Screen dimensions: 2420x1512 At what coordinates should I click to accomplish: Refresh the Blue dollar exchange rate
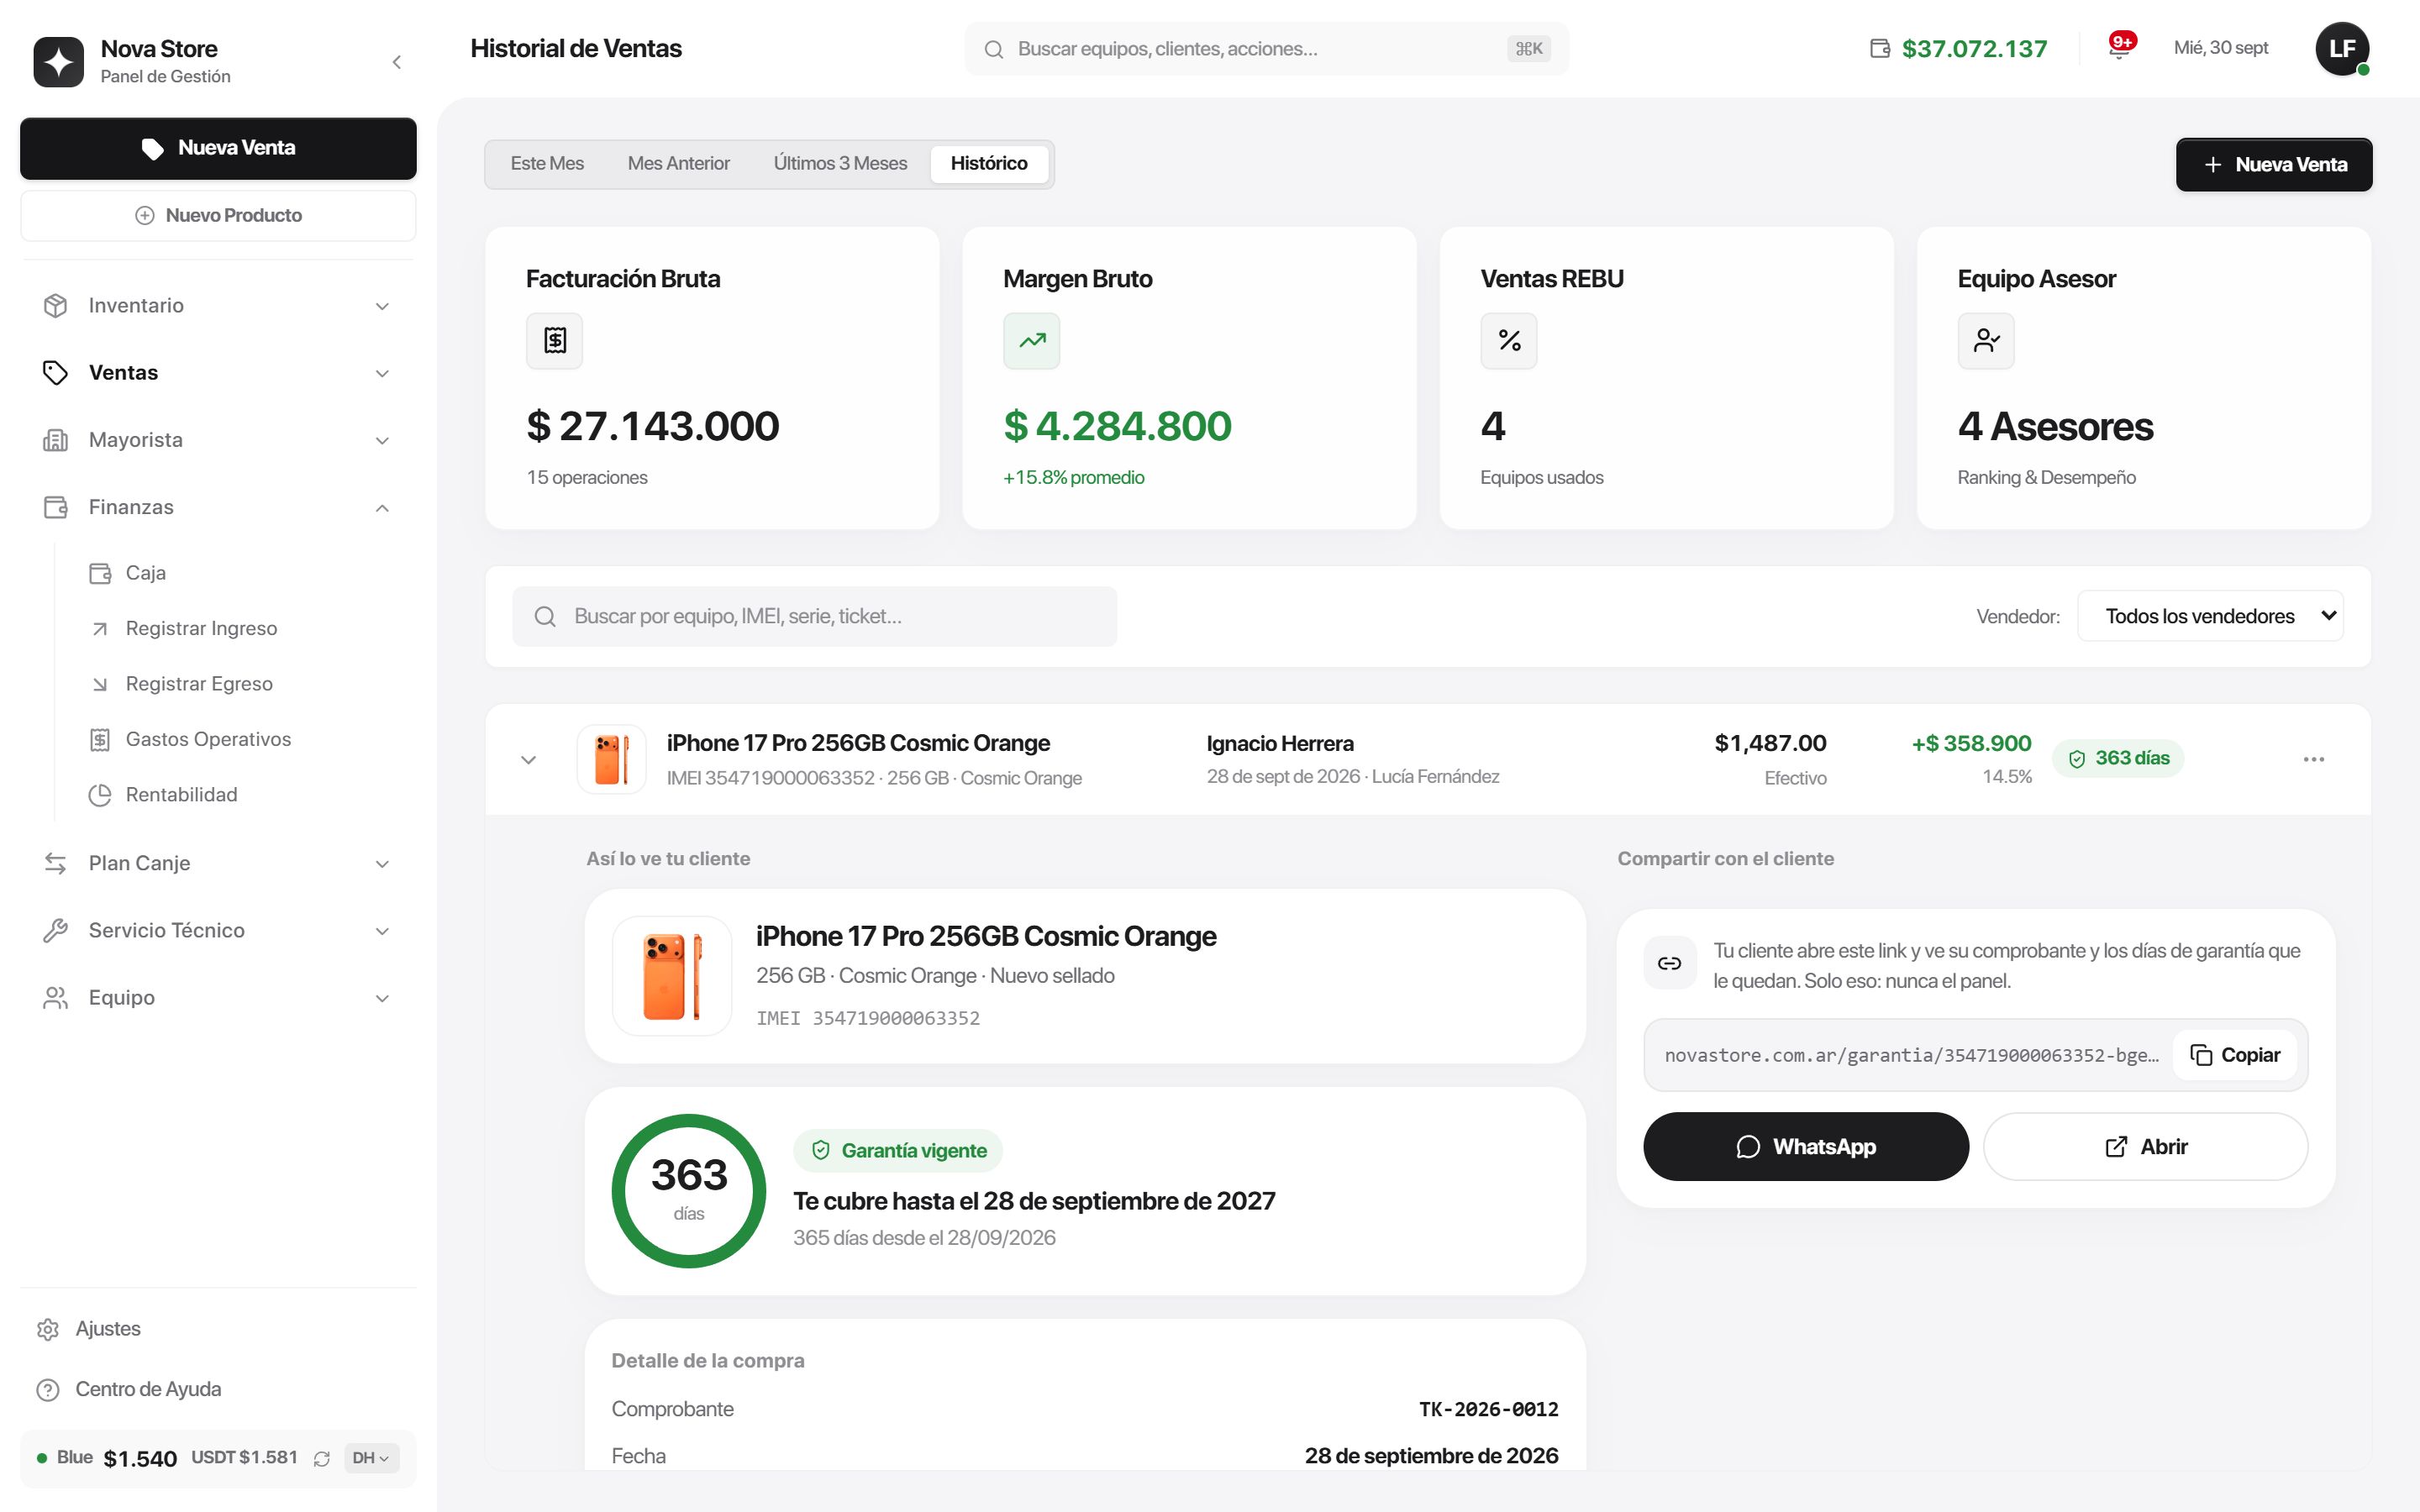(322, 1459)
